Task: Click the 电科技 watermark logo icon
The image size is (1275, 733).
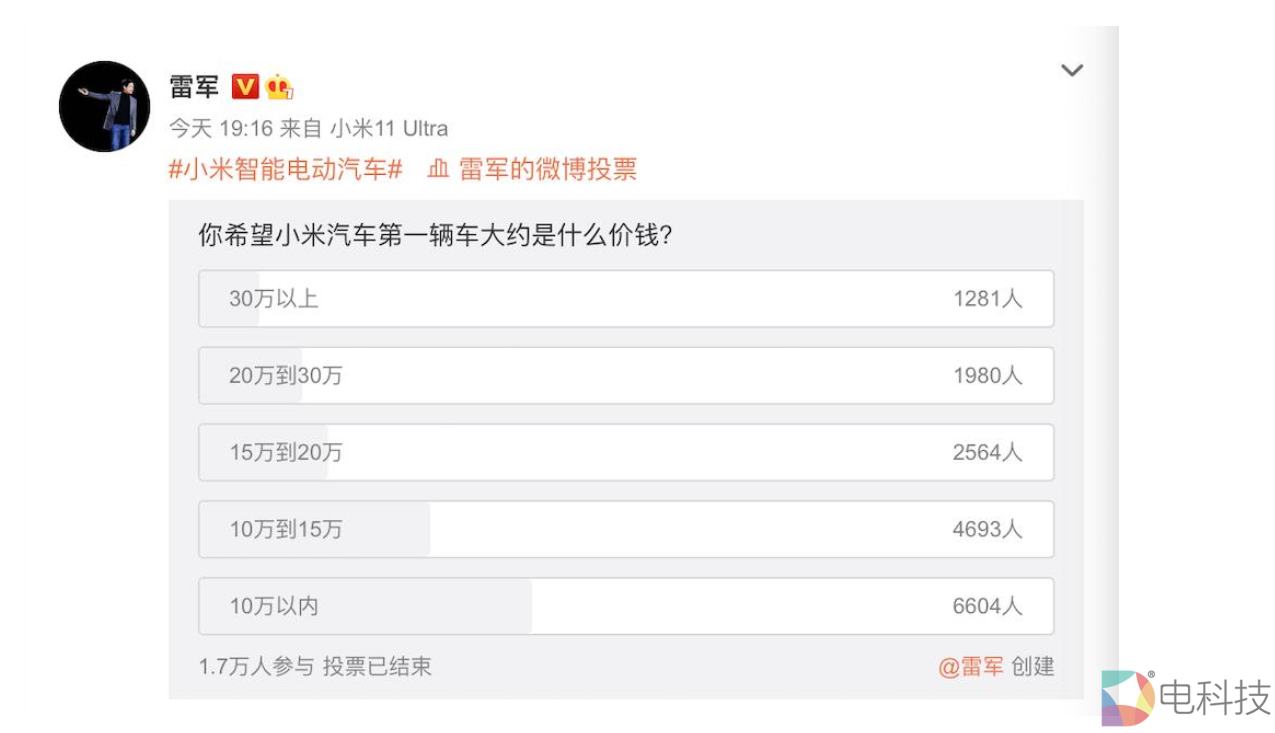Action: (x=1127, y=697)
